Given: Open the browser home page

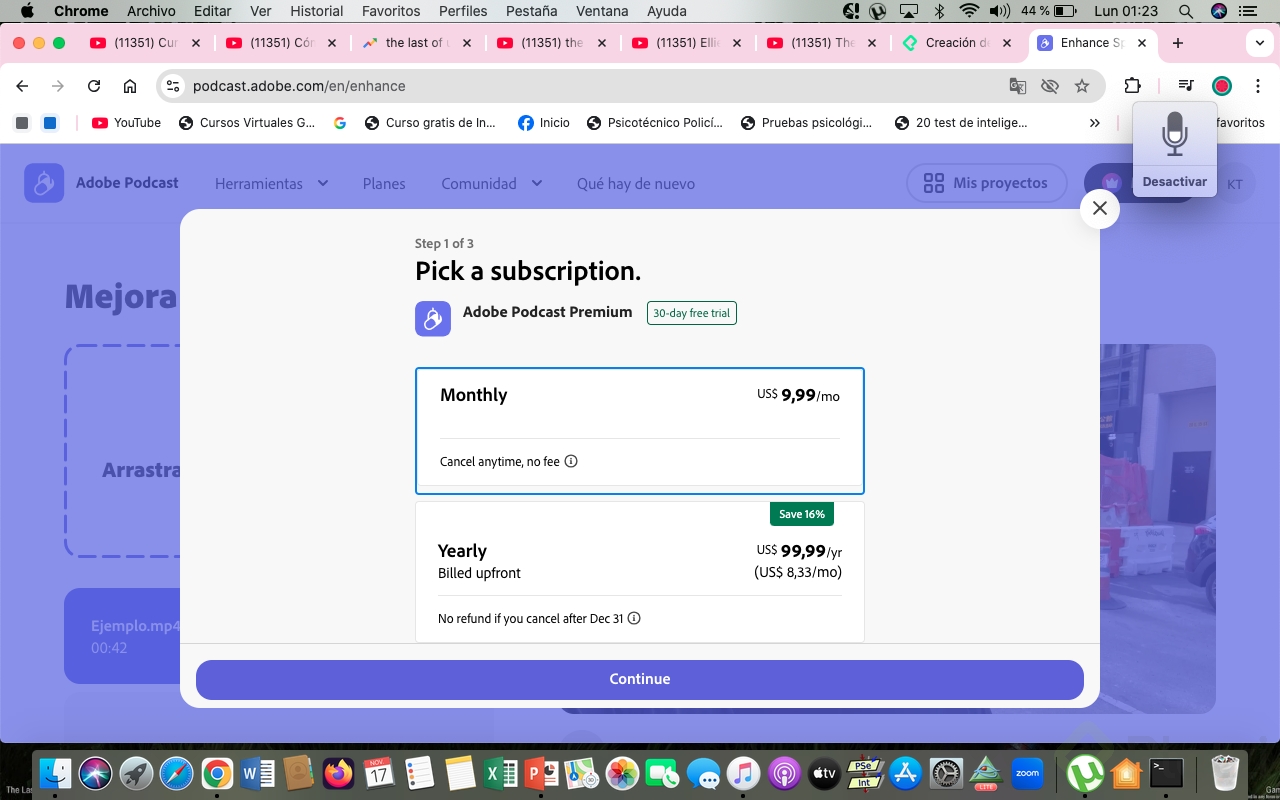Looking at the screenshot, I should click(130, 86).
